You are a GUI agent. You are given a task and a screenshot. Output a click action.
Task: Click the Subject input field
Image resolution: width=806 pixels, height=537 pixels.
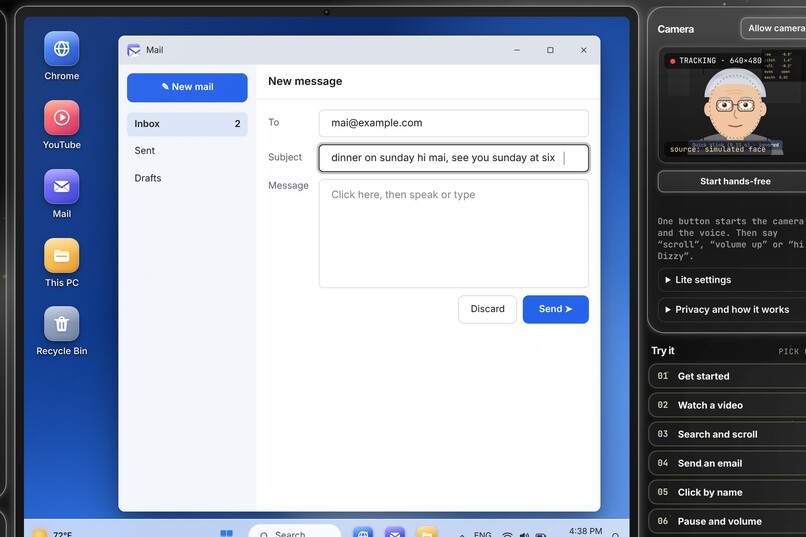[x=453, y=158]
